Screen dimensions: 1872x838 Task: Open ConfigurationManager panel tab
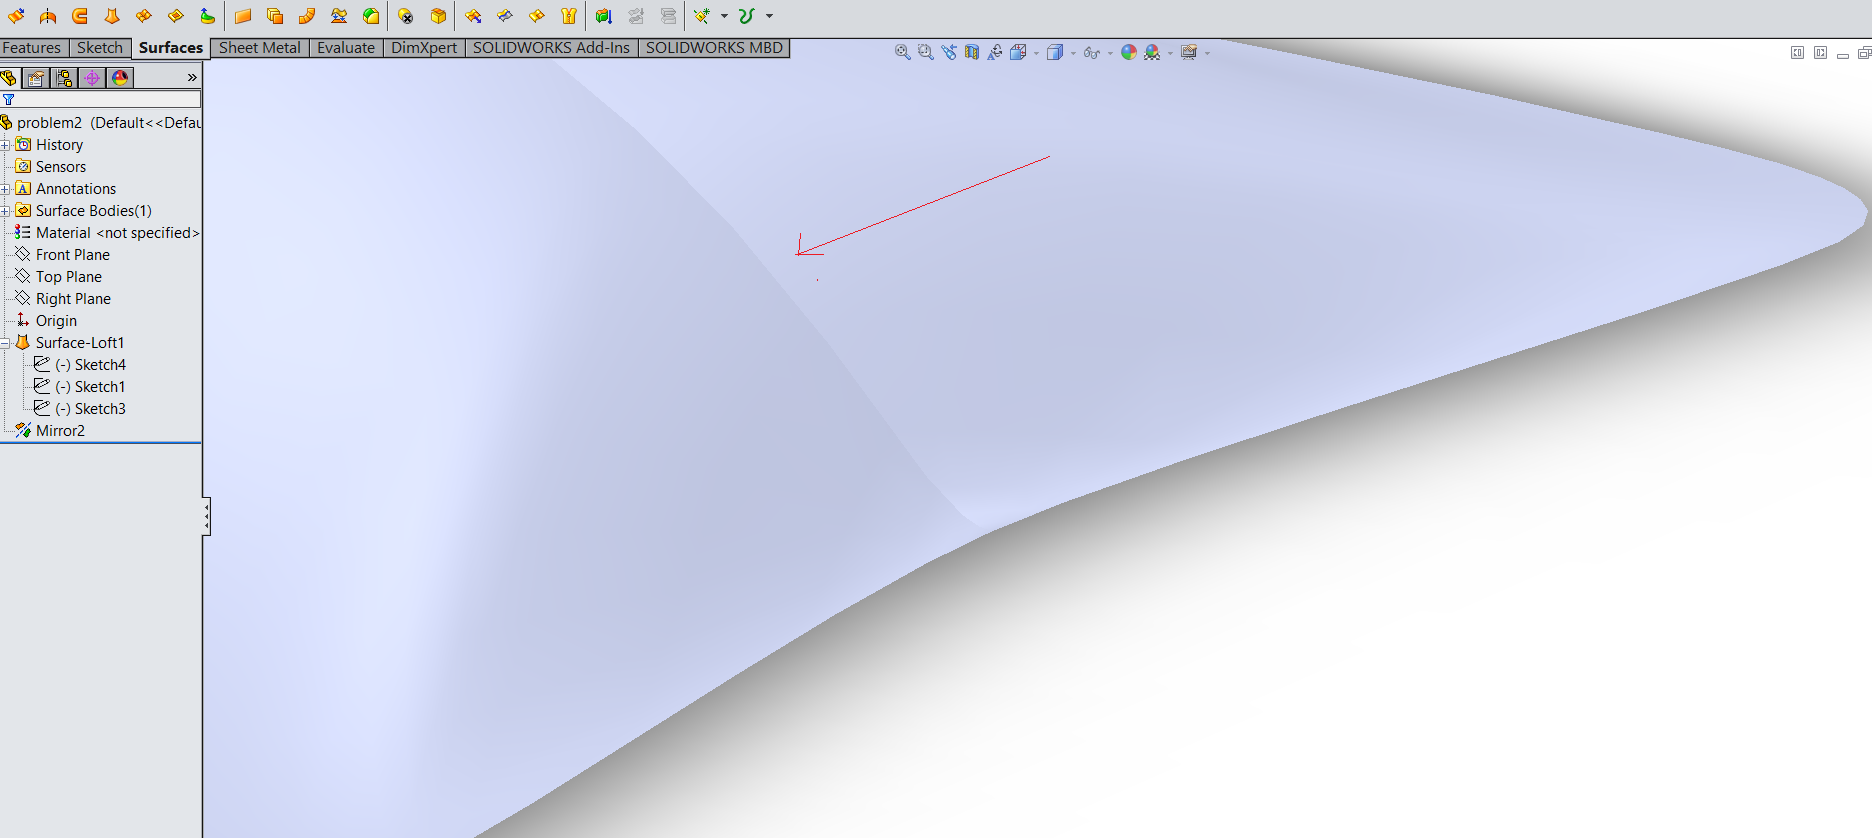64,78
